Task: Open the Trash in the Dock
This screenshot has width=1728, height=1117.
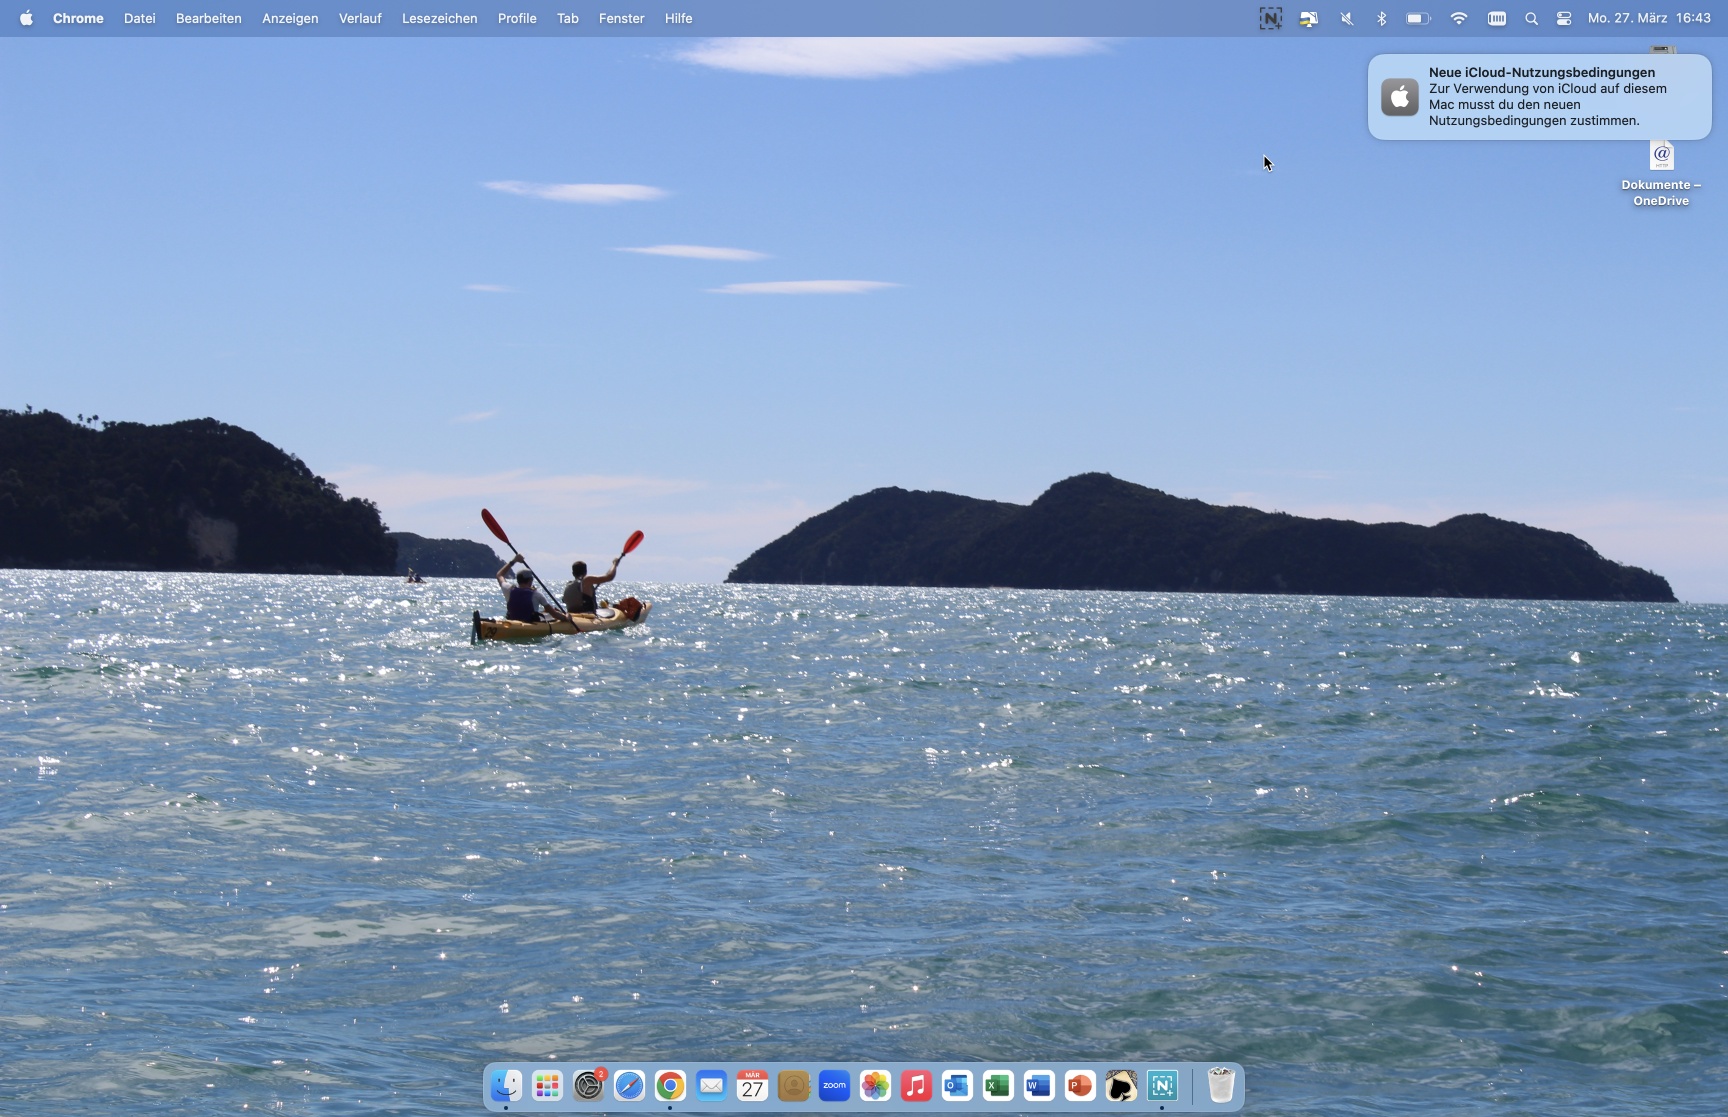Action: 1221,1086
